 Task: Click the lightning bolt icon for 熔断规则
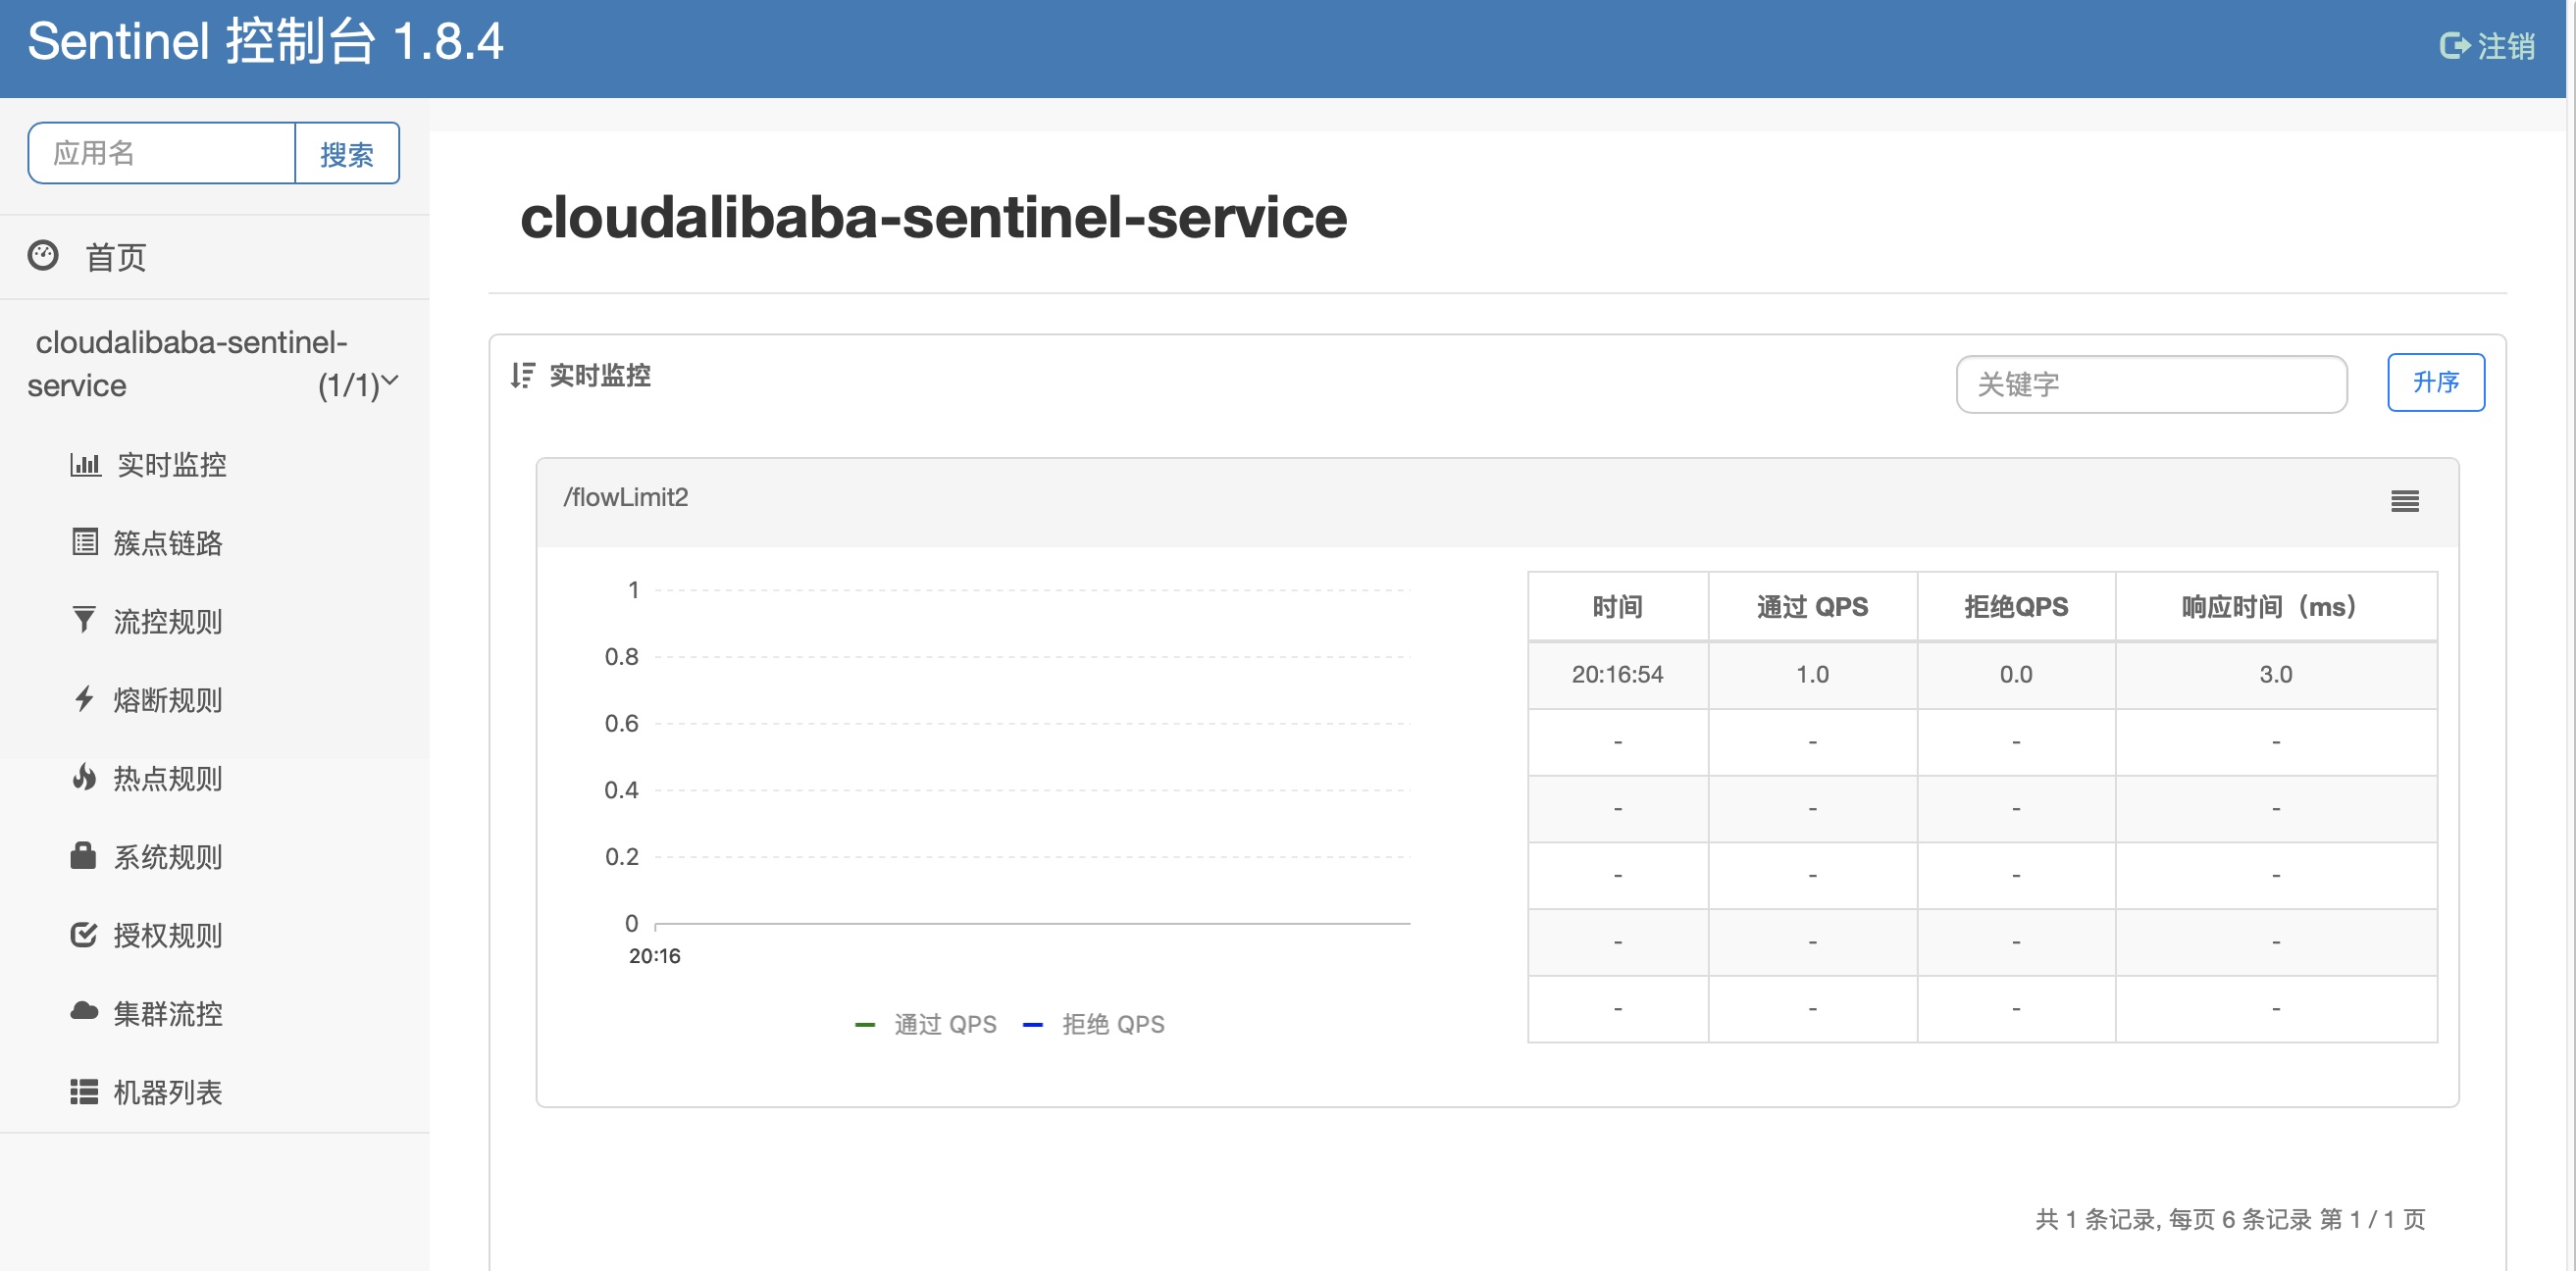tap(85, 699)
